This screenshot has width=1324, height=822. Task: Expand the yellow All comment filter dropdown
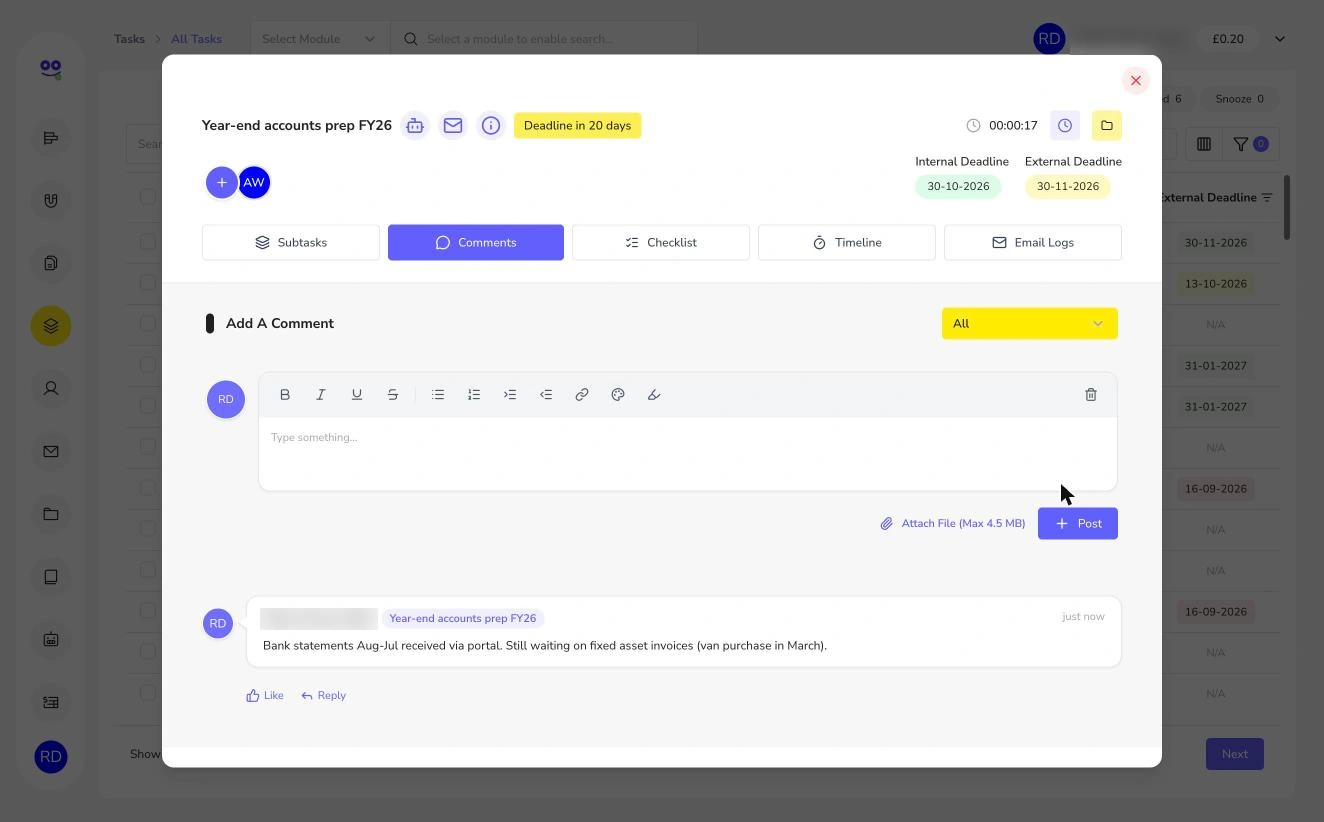[x=1030, y=324]
